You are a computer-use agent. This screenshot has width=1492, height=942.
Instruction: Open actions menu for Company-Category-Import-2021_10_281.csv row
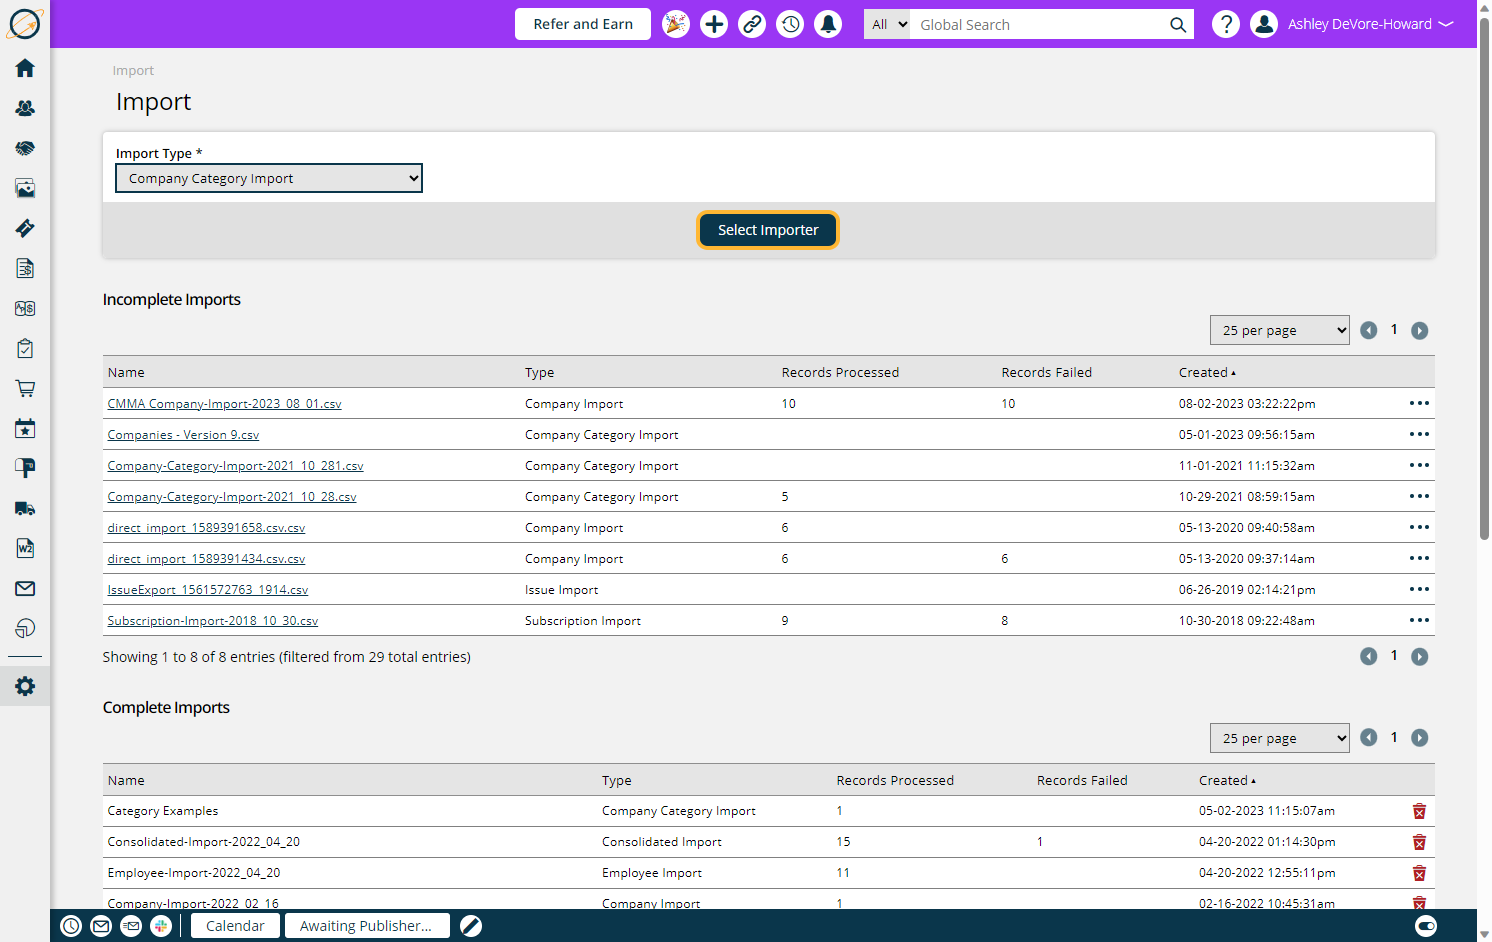click(x=1419, y=465)
